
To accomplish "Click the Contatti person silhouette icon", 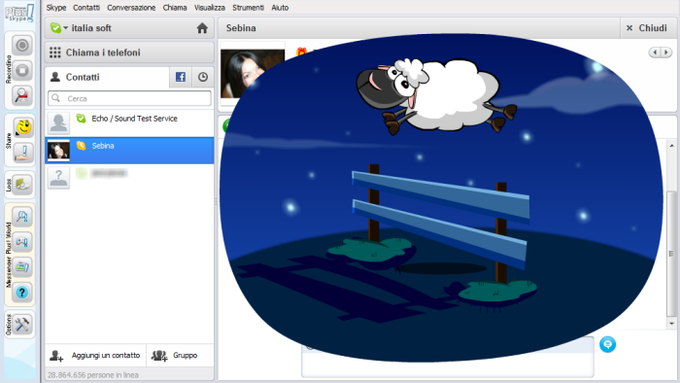I will point(55,77).
